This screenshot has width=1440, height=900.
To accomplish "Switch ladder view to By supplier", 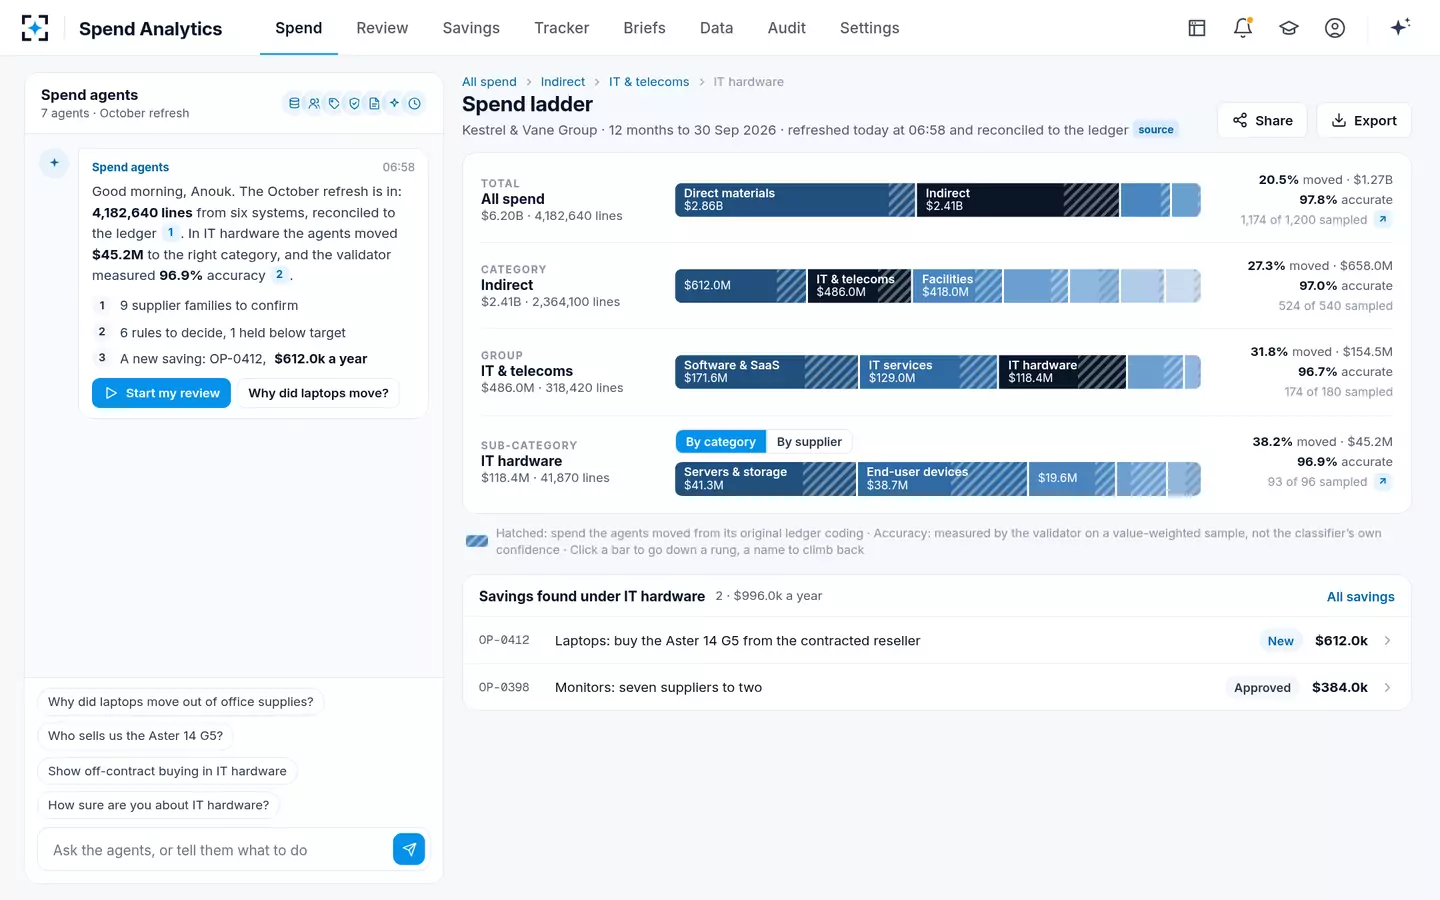I will coord(809,442).
